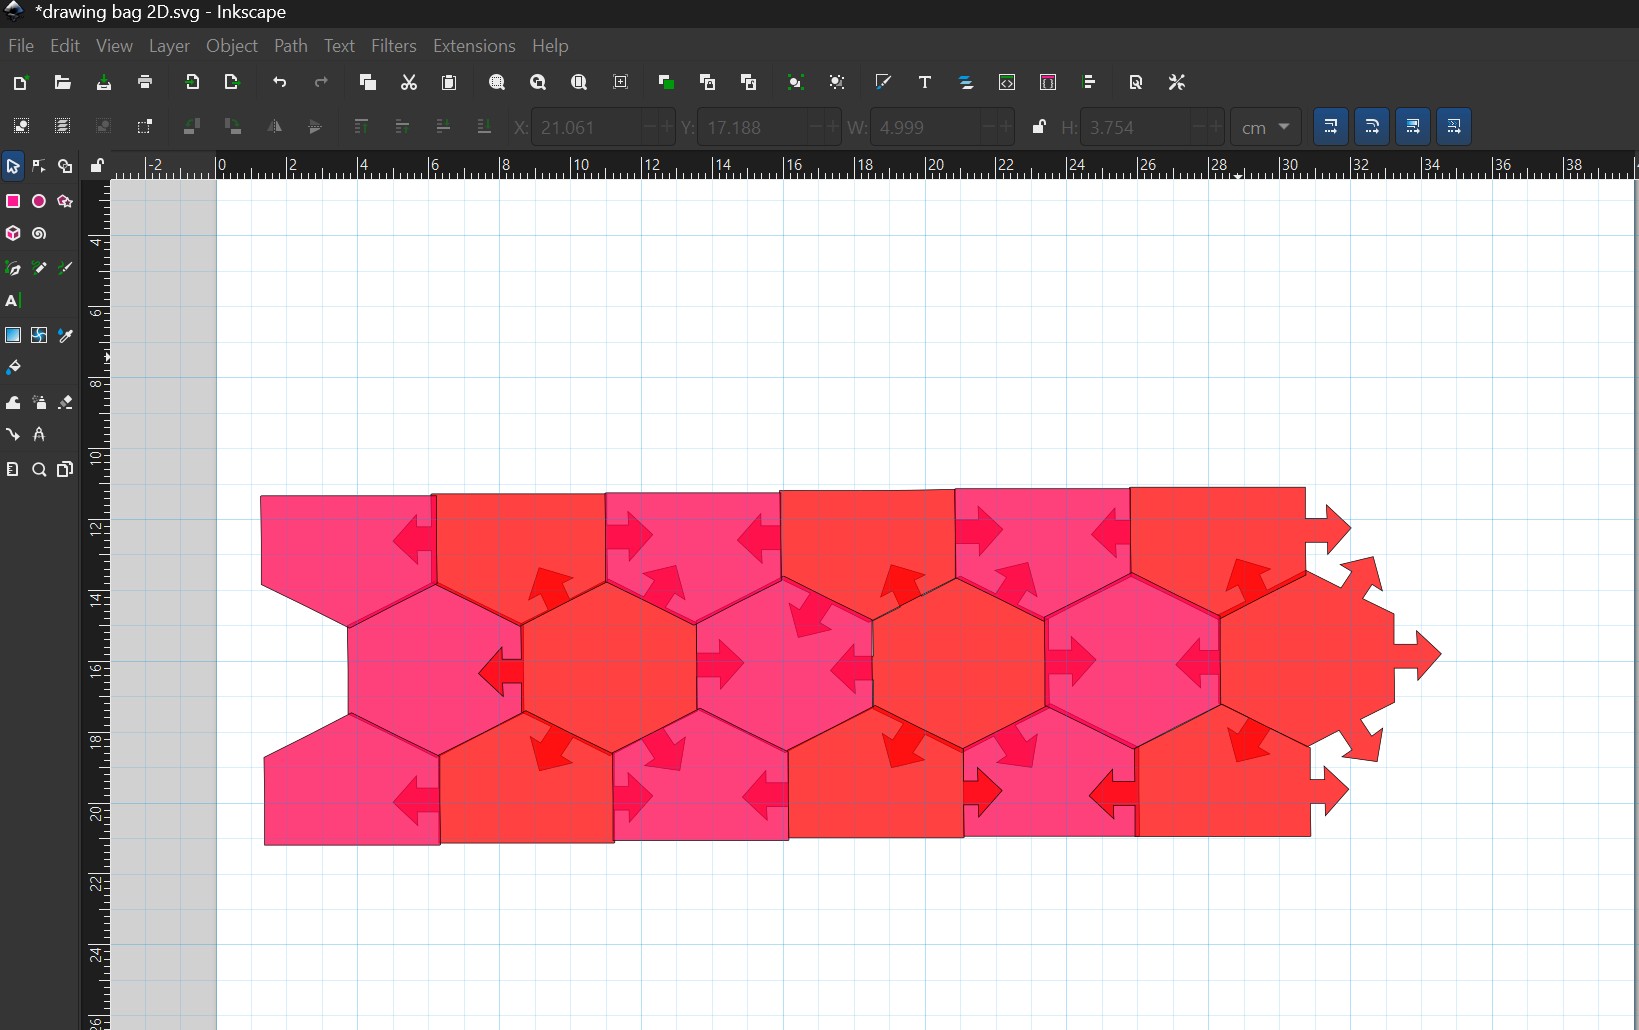1639x1030 pixels.
Task: Click the Cut scissors icon
Action: [409, 83]
